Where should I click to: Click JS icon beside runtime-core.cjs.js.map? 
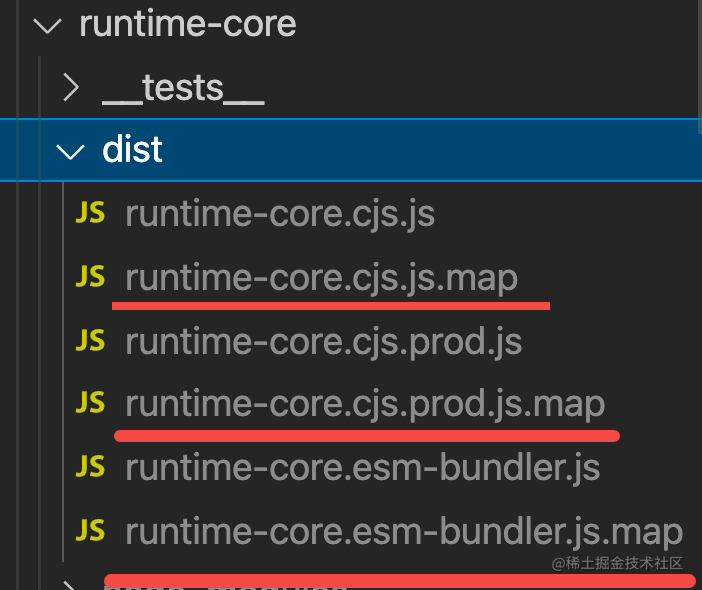(90, 277)
